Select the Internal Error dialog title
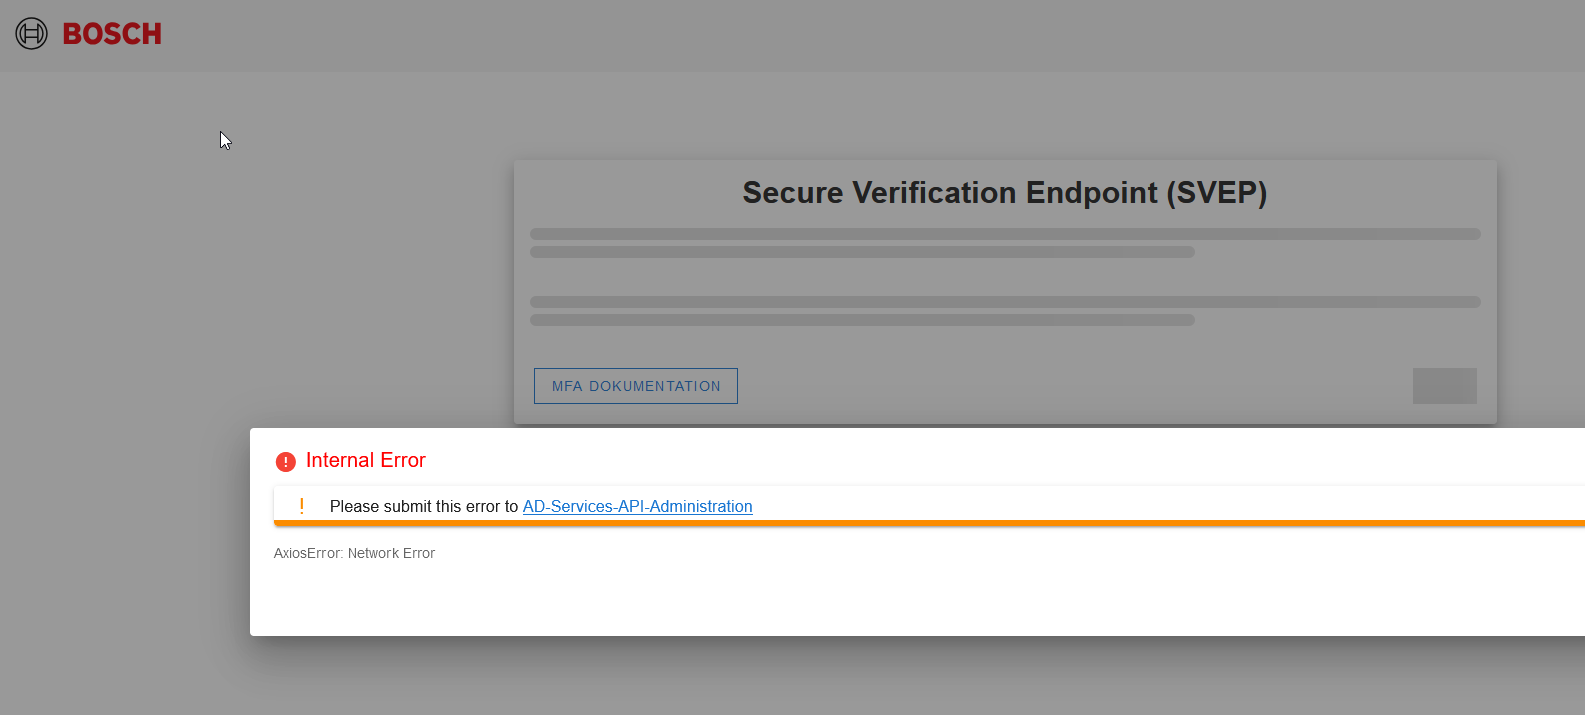This screenshot has height=715, width=1585. click(365, 460)
